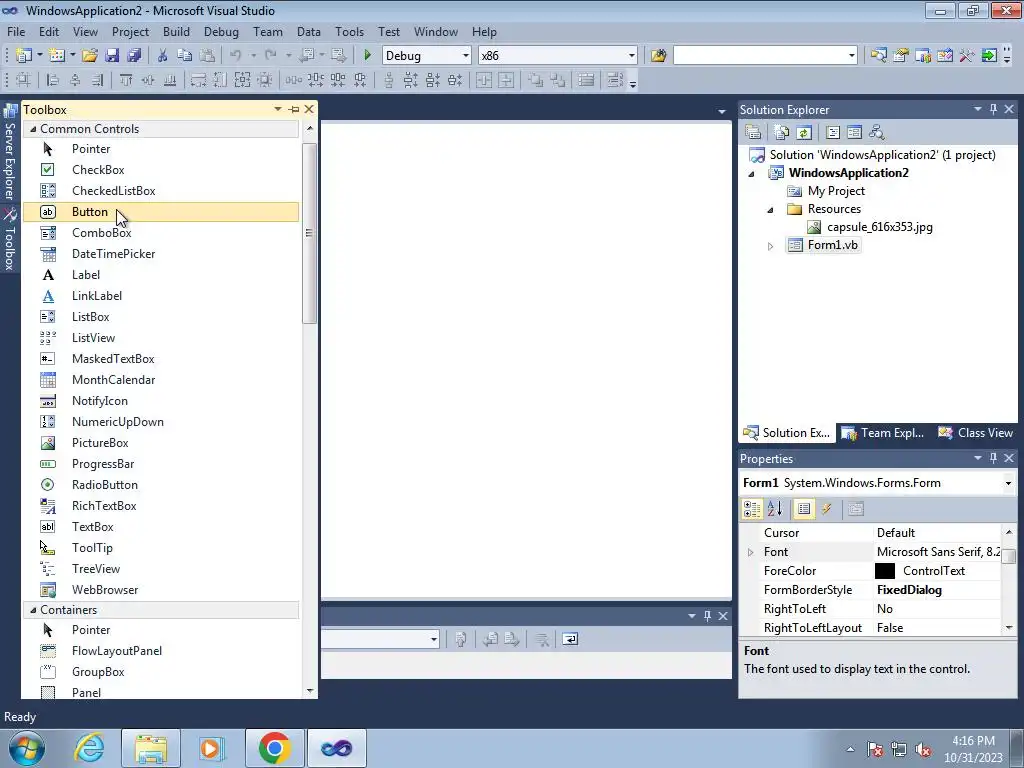Click View Code icon in Solution Explorer

click(833, 133)
